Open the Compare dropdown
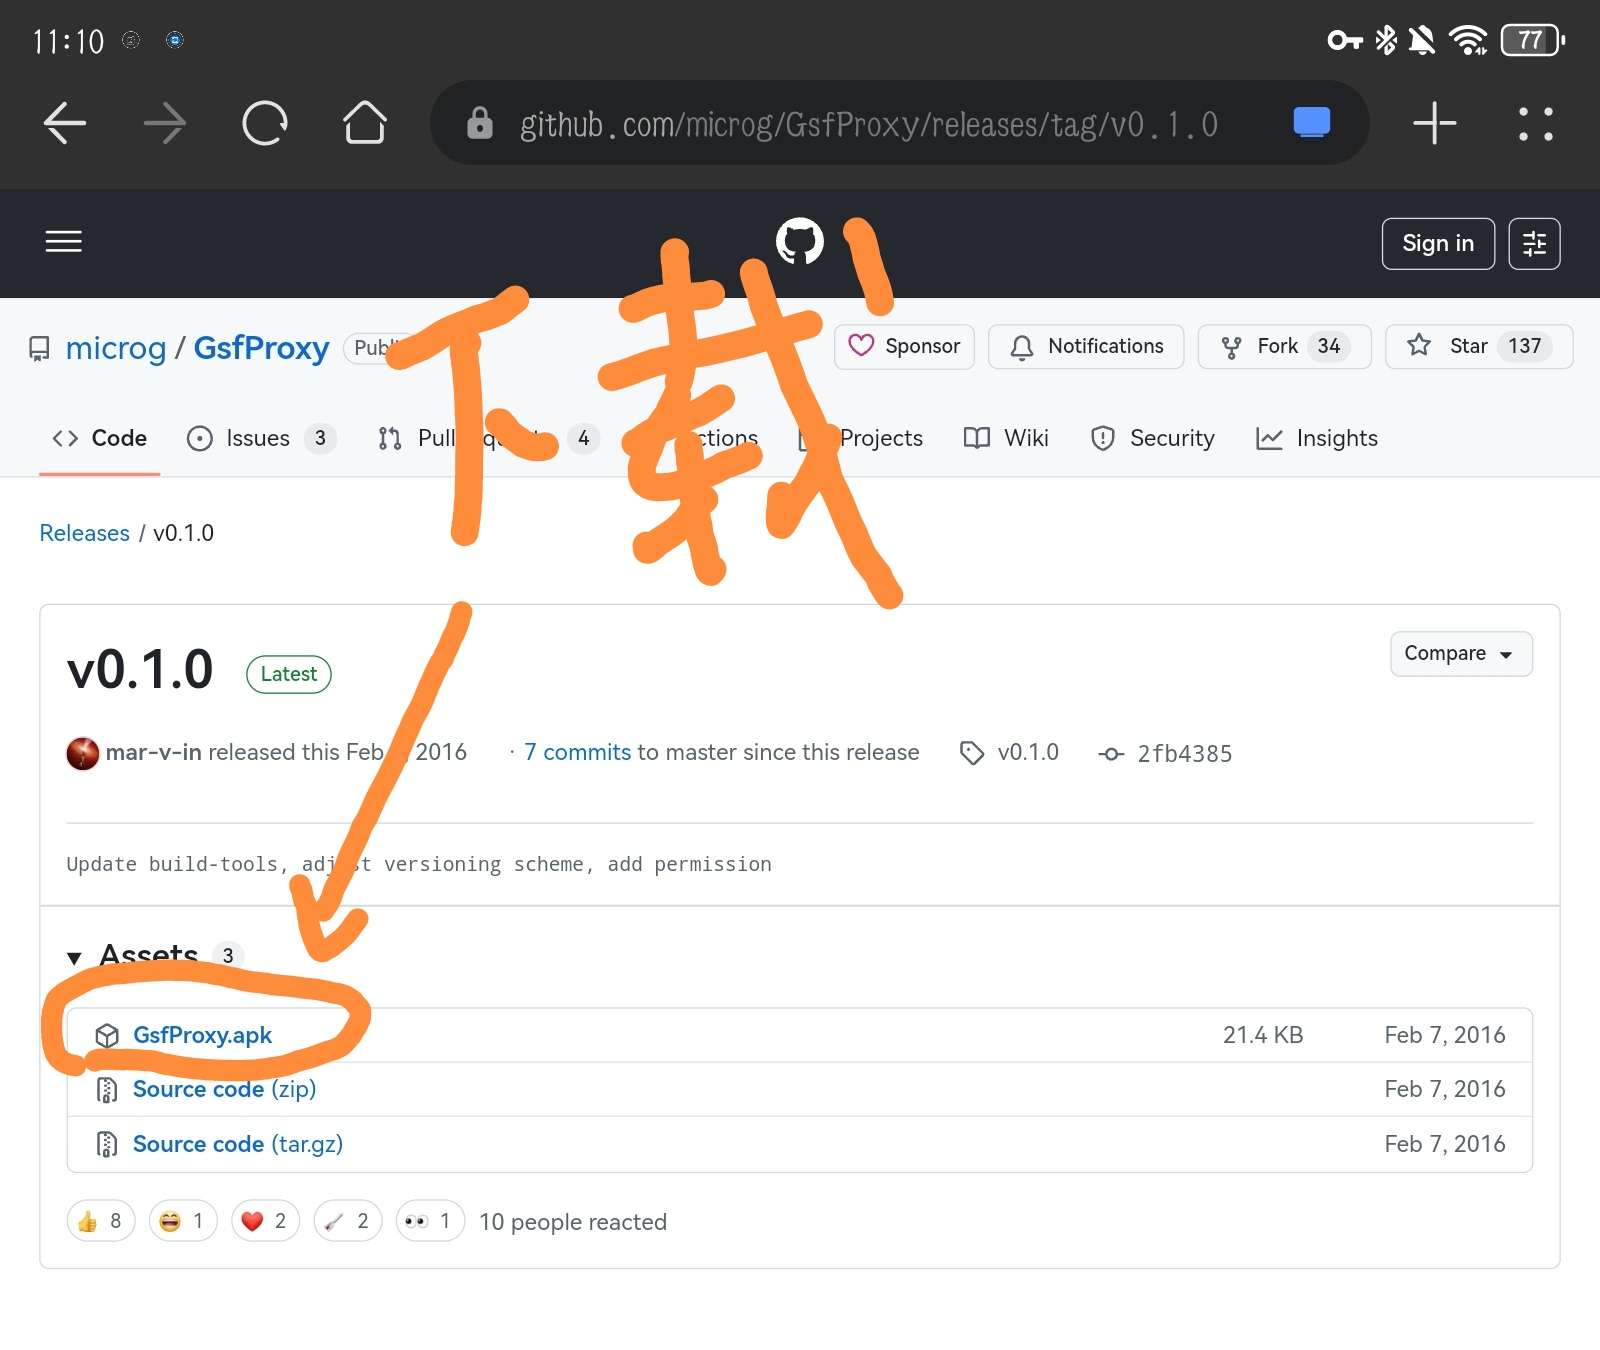The width and height of the screenshot is (1600, 1350). [x=1460, y=654]
